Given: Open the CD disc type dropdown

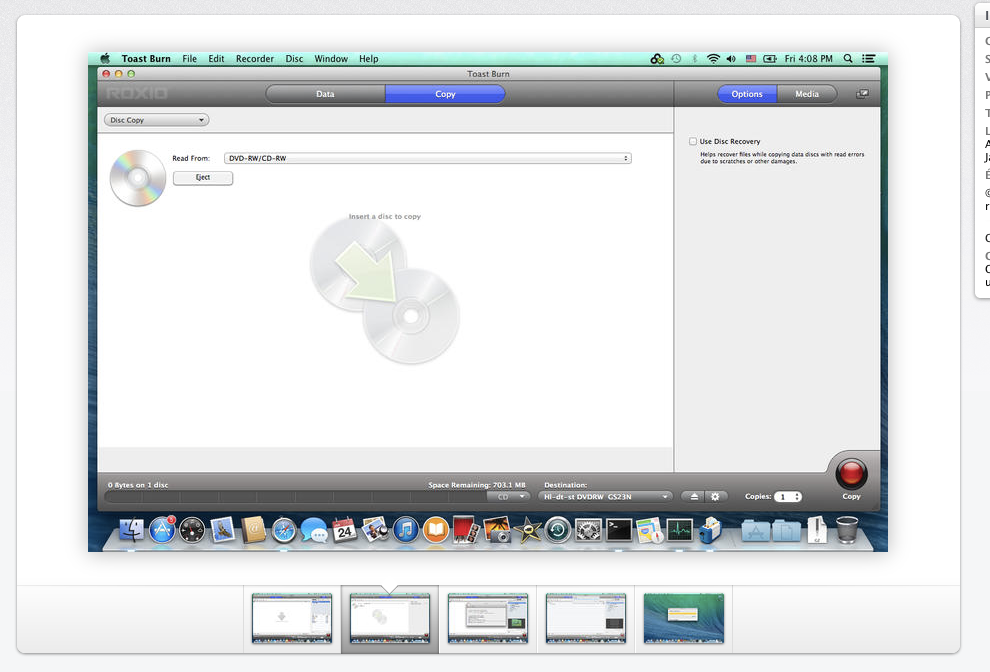Looking at the screenshot, I should click(508, 497).
